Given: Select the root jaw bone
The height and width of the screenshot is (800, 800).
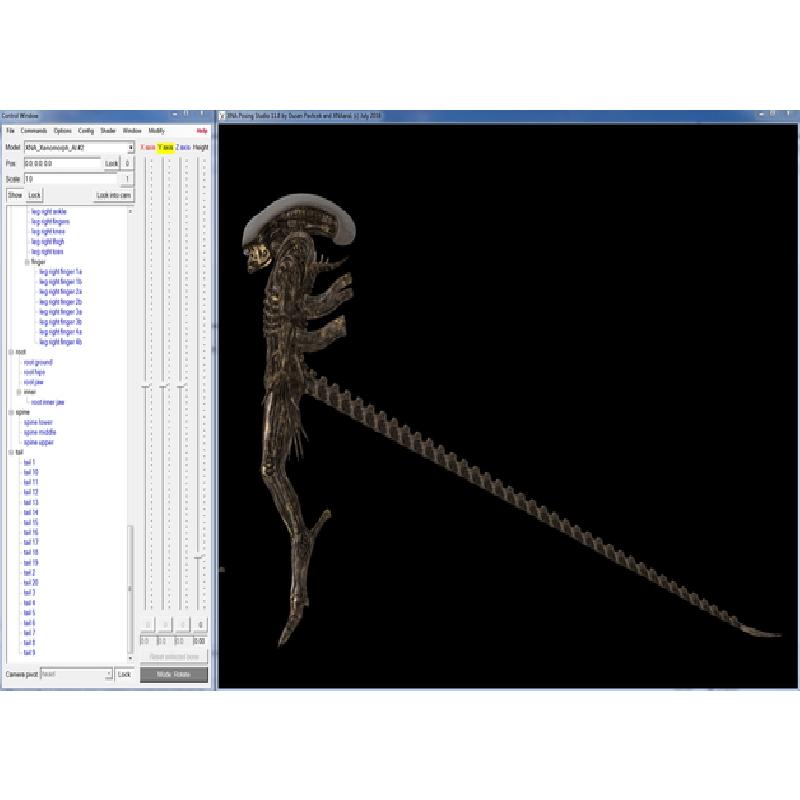Looking at the screenshot, I should tap(33, 382).
